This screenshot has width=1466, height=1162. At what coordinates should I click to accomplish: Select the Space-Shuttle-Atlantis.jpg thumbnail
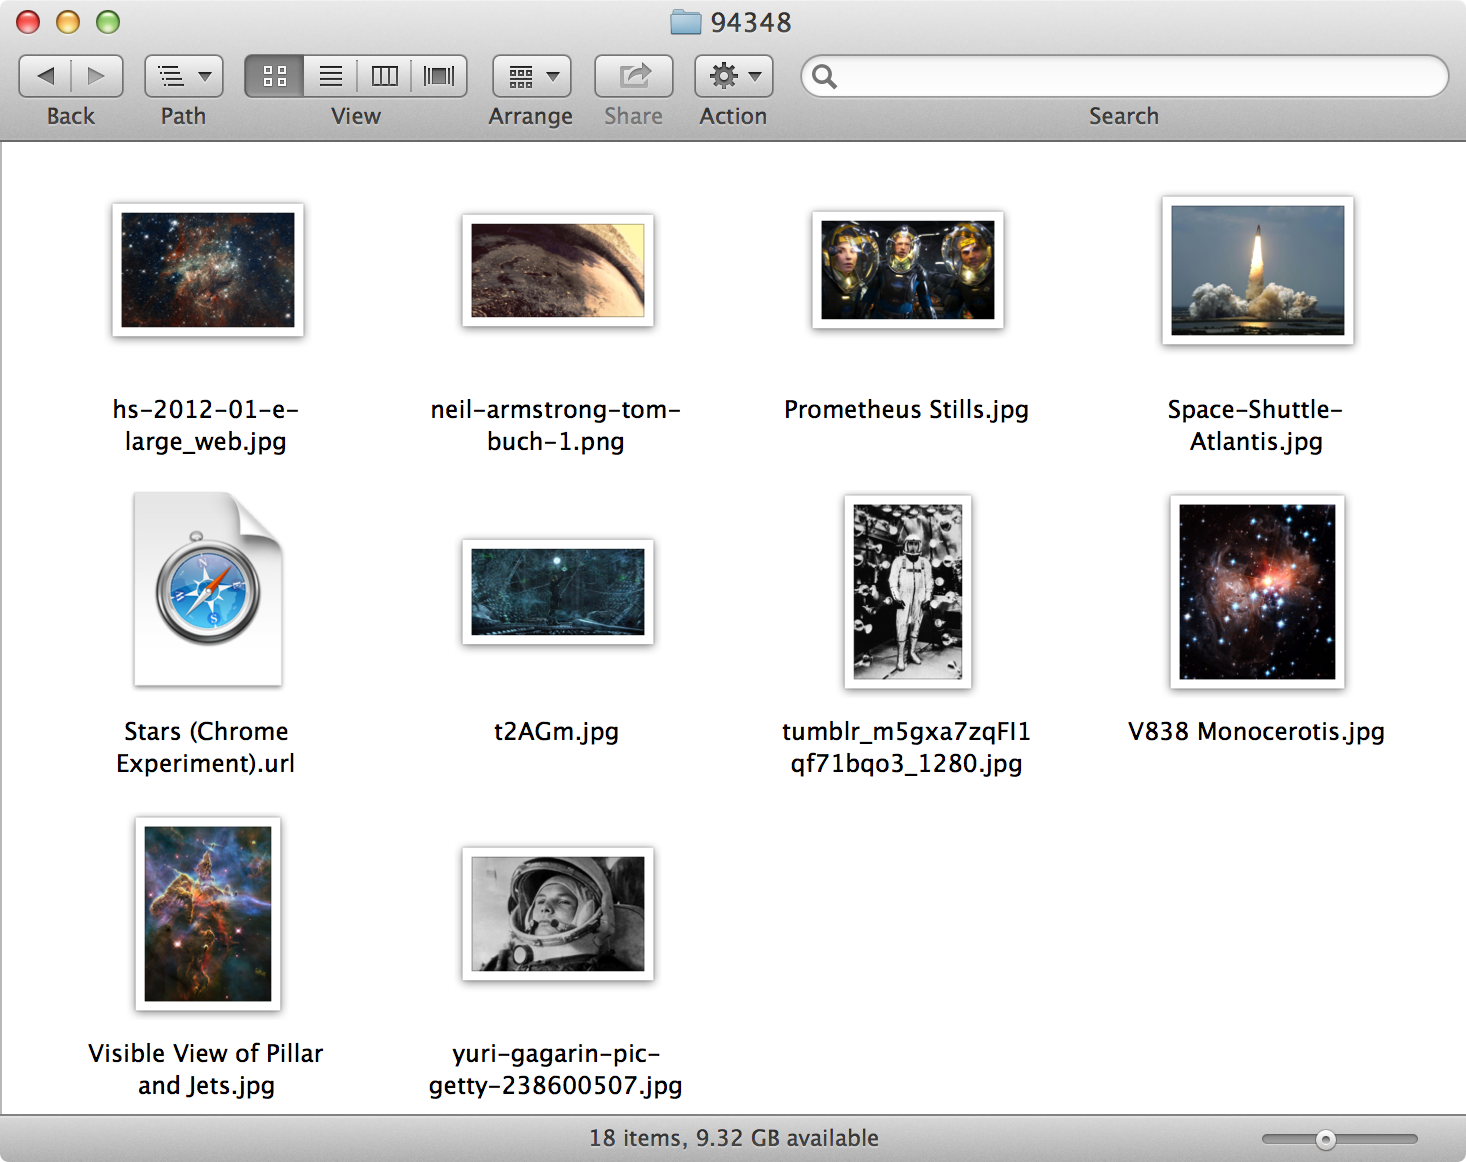1258,270
